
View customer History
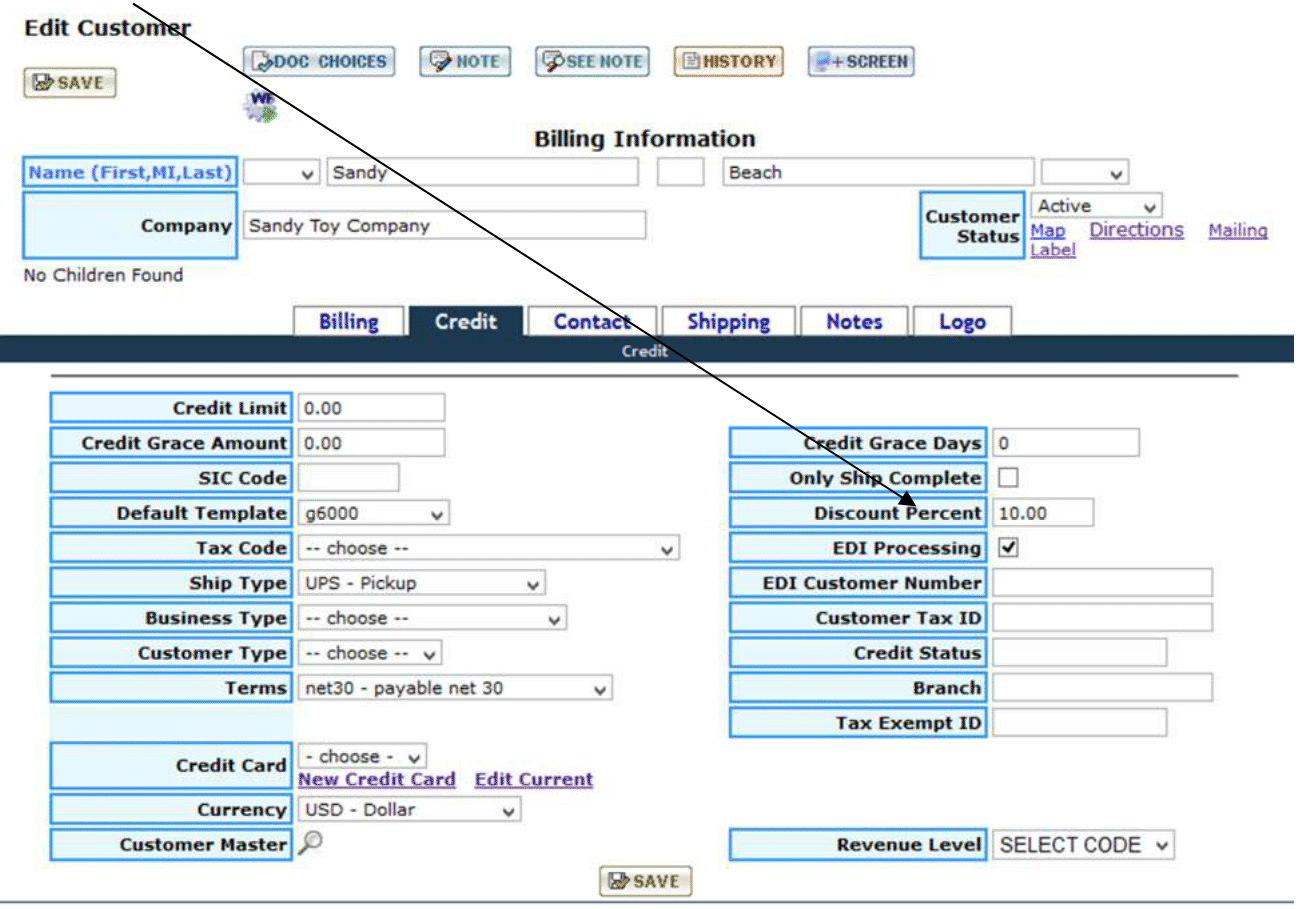[x=728, y=62]
